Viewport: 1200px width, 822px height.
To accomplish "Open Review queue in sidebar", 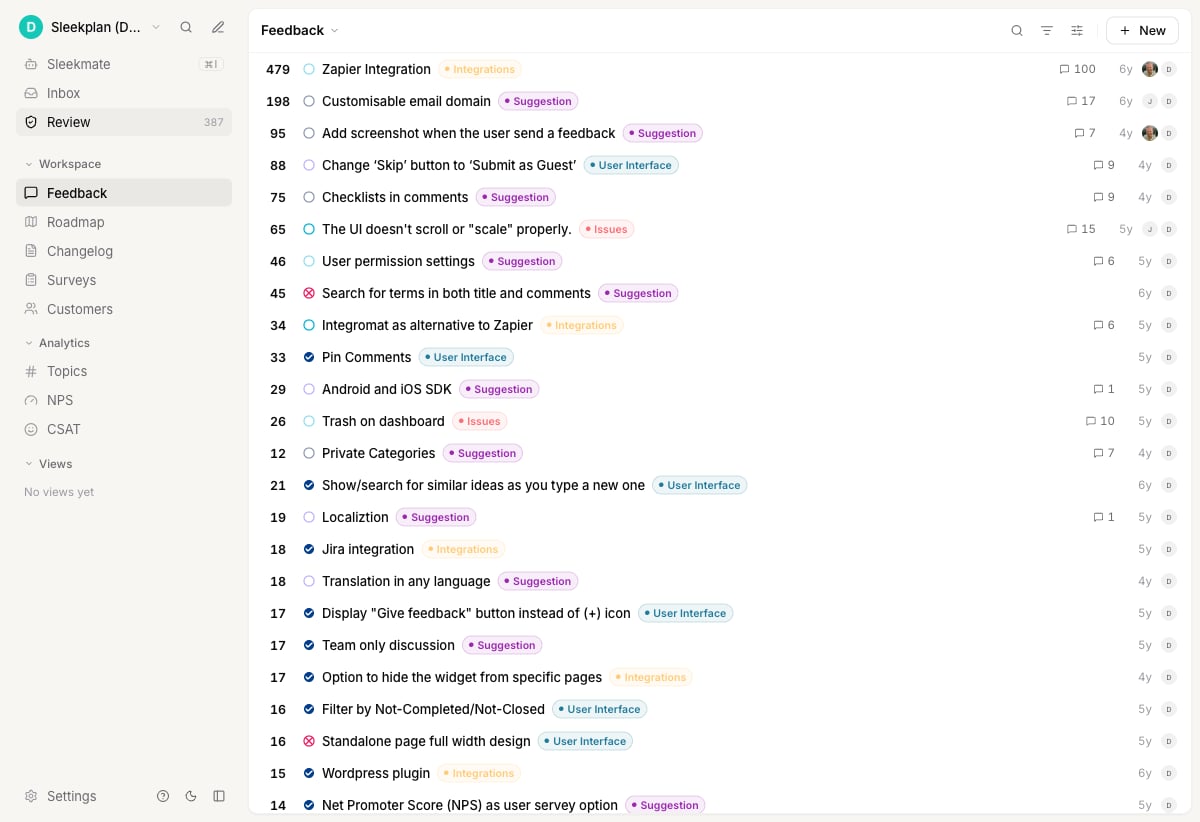I will (x=124, y=122).
